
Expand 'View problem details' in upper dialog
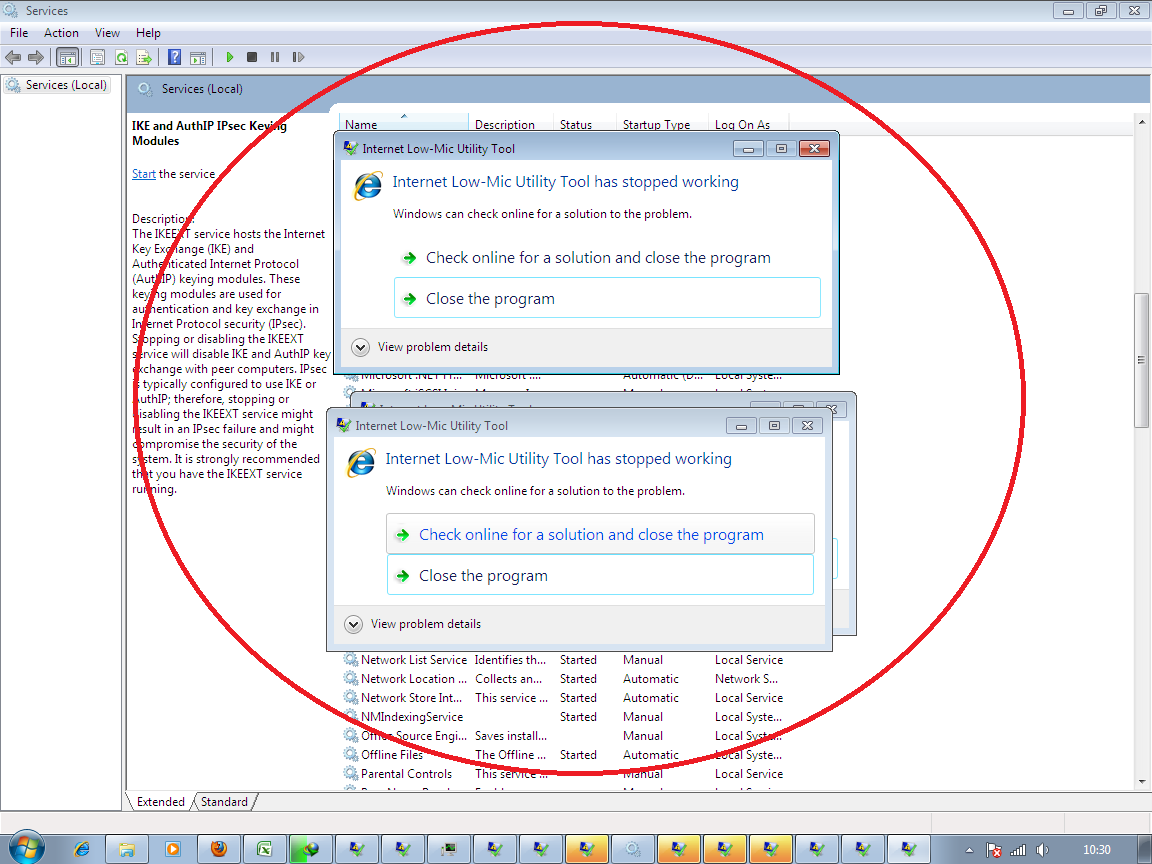420,347
